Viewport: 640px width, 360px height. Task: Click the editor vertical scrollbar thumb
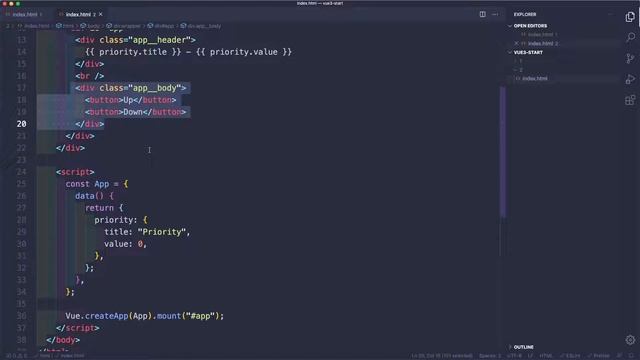pos(503,152)
